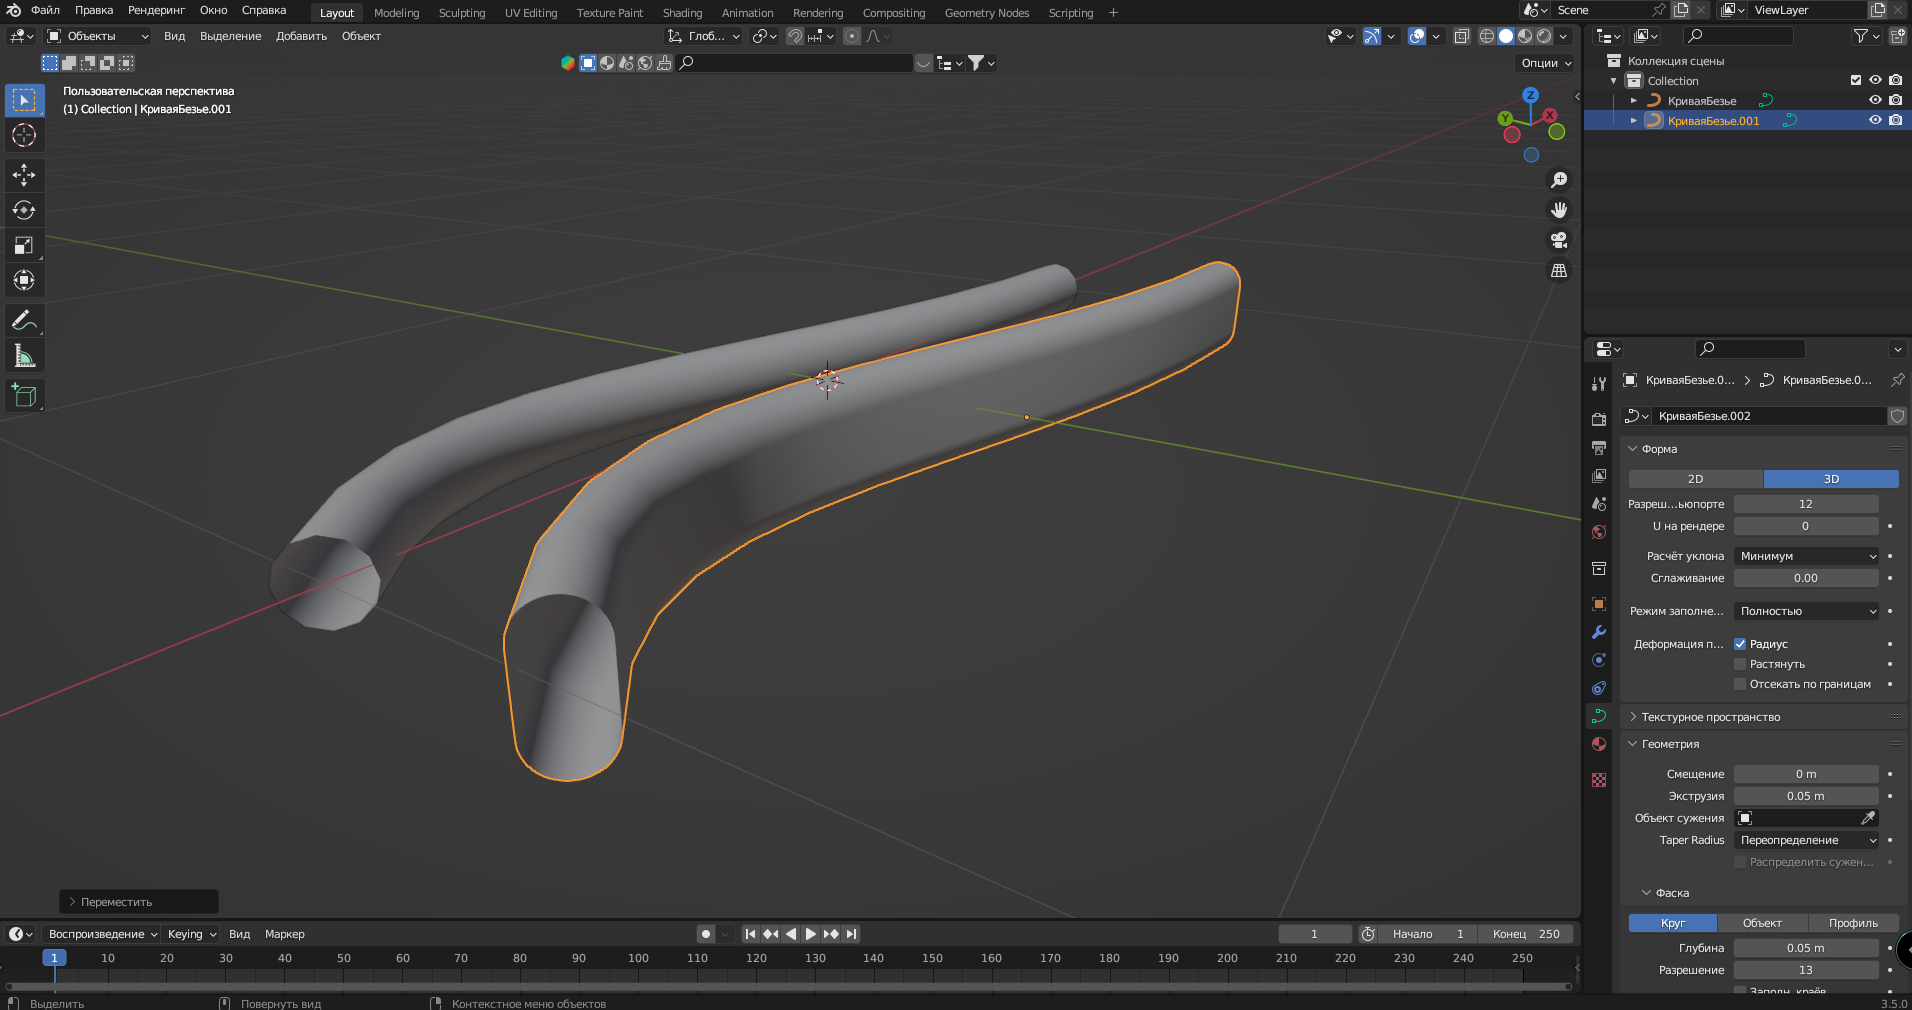The image size is (1912, 1010).
Task: Hide КриваяБезье in viewport via eye icon
Action: [x=1875, y=100]
